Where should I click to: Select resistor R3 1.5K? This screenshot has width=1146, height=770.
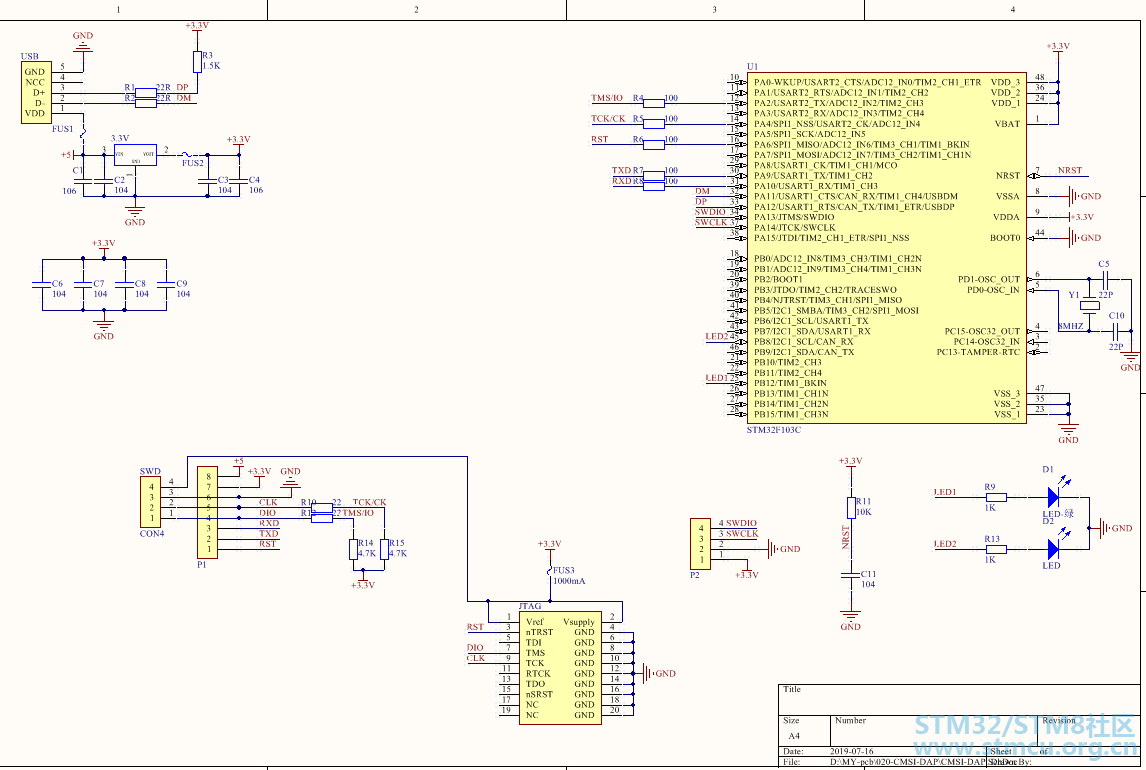197,61
